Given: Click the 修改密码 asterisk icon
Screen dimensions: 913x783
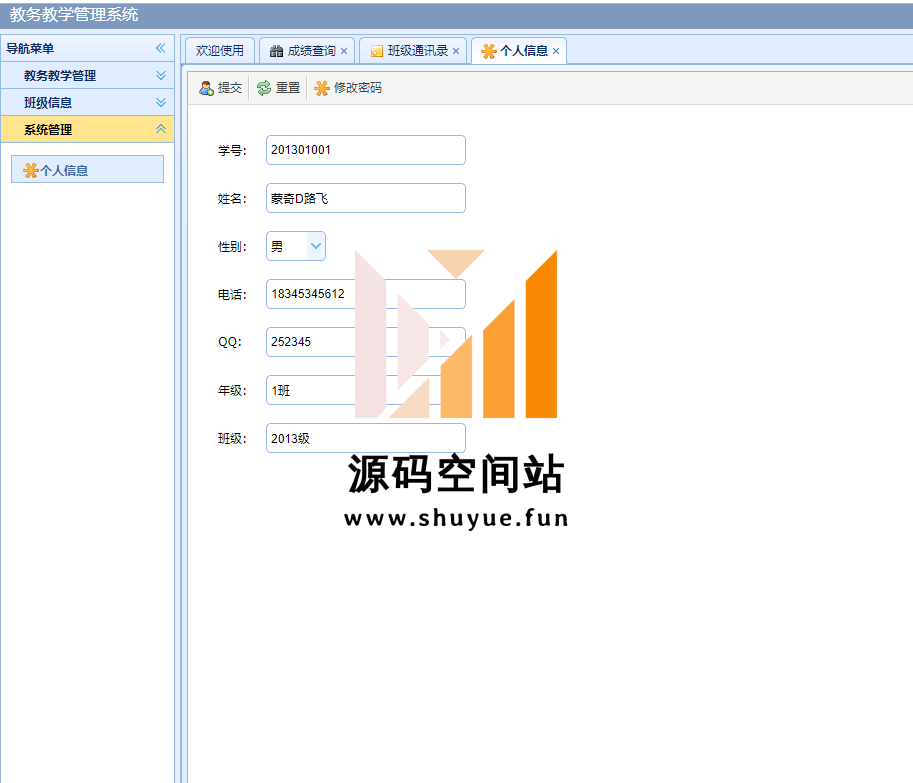Looking at the screenshot, I should click(321, 88).
